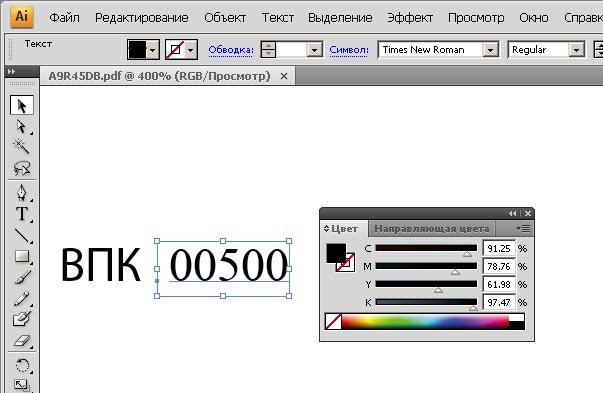Open the stroke weight dropdown

tap(315, 50)
